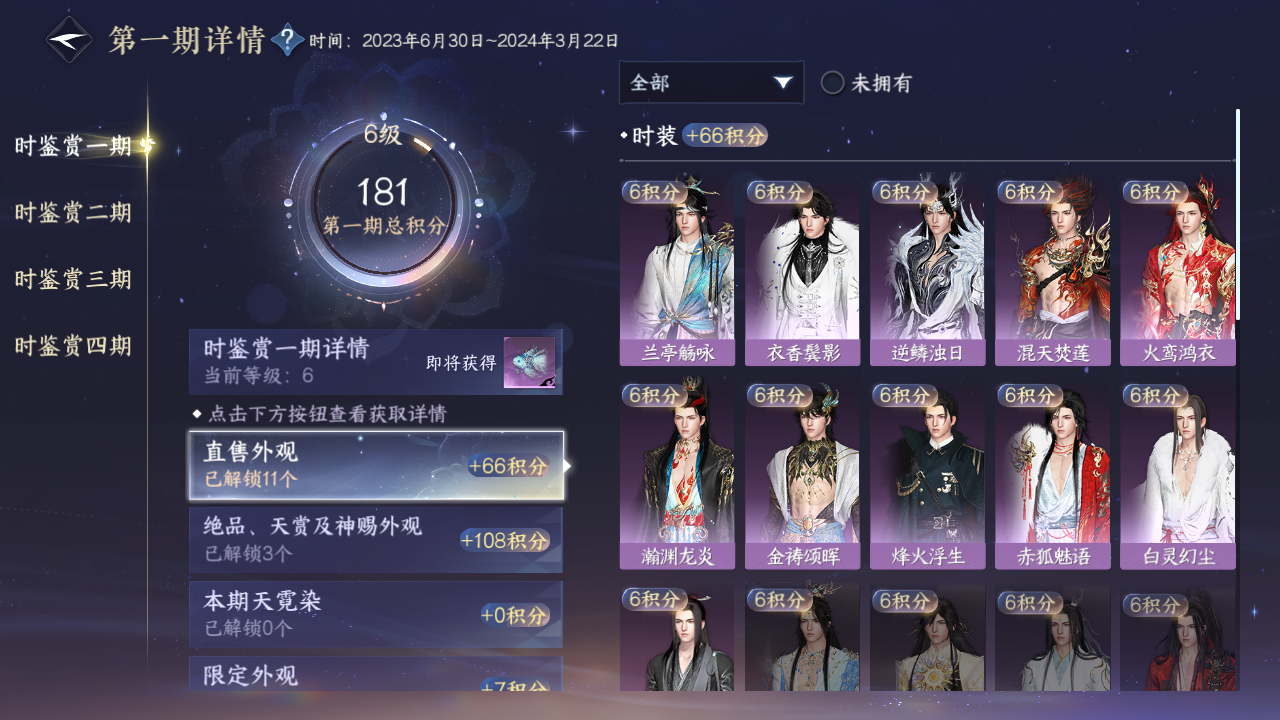Click the back arrow icon at top left
The width and height of the screenshot is (1280, 720).
click(69, 40)
